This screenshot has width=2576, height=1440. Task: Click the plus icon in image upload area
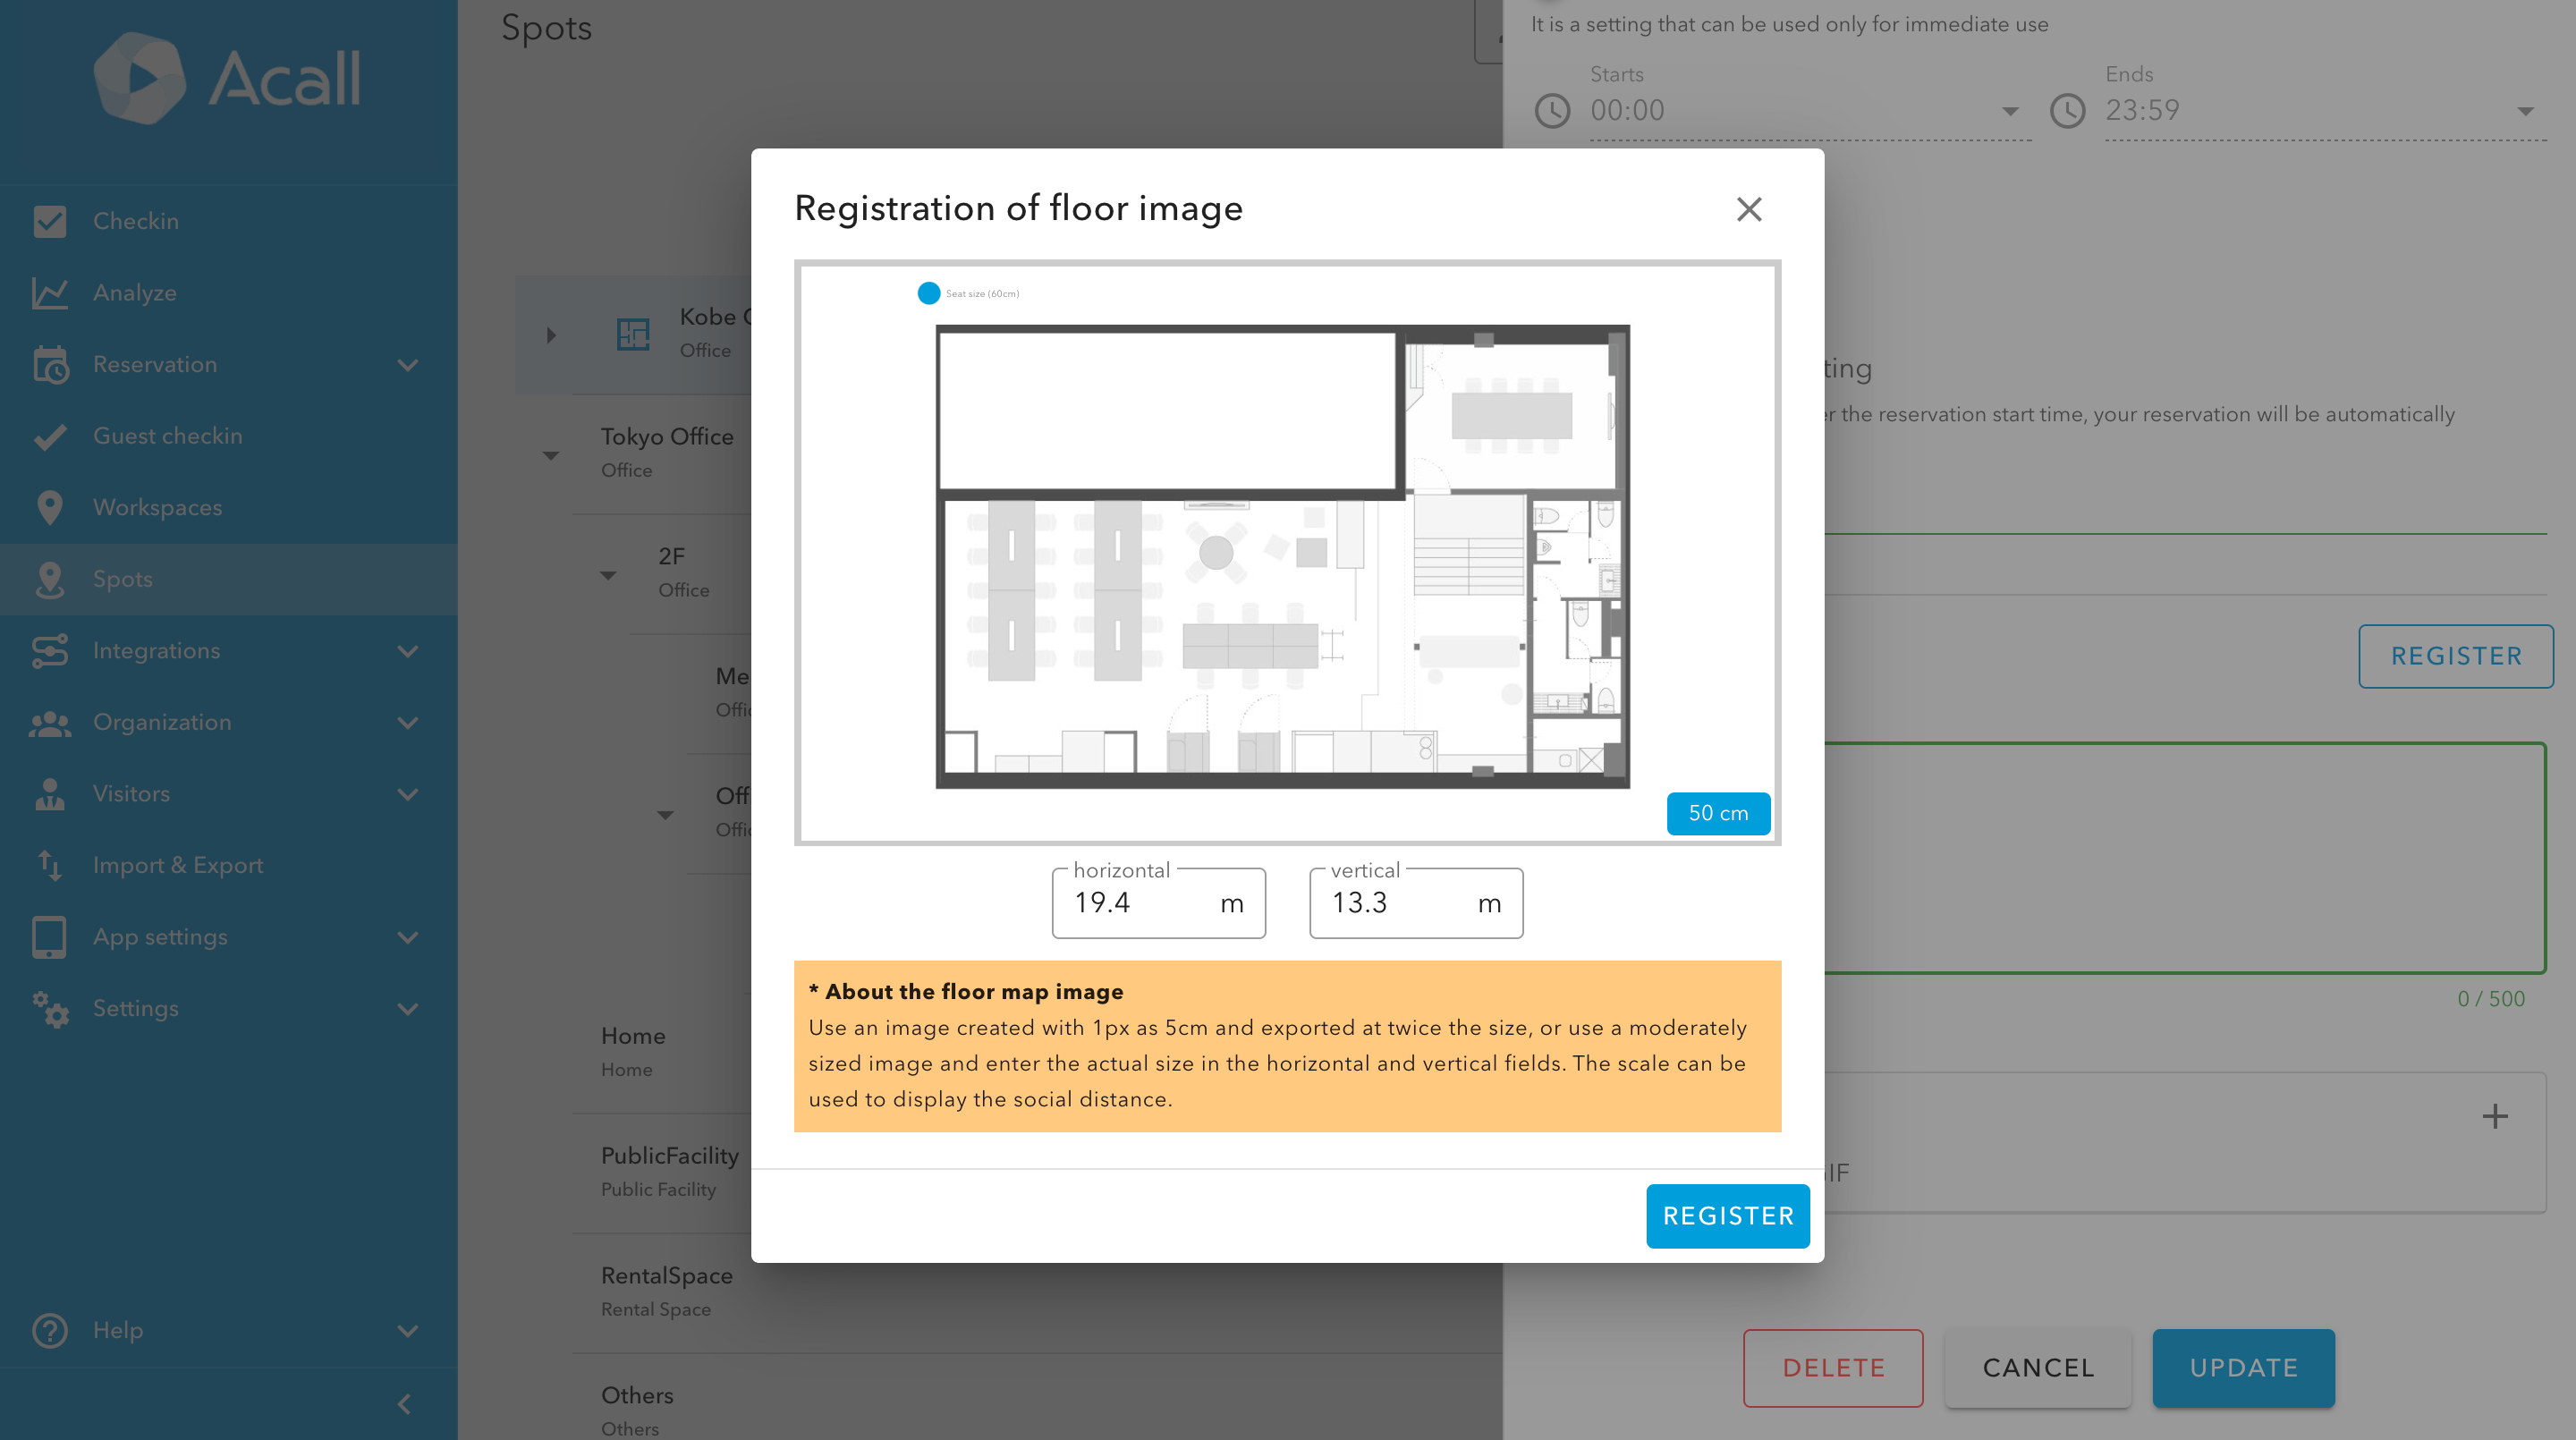[x=2494, y=1116]
